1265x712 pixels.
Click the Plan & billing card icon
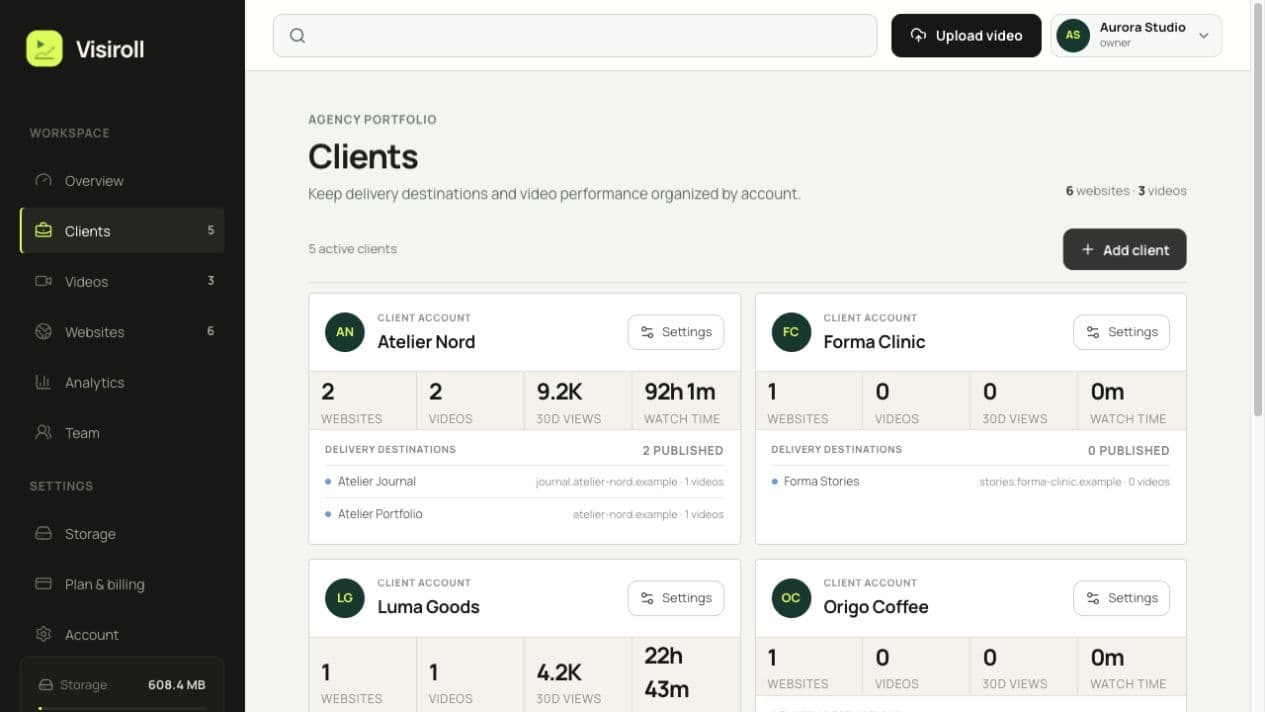[x=43, y=584]
